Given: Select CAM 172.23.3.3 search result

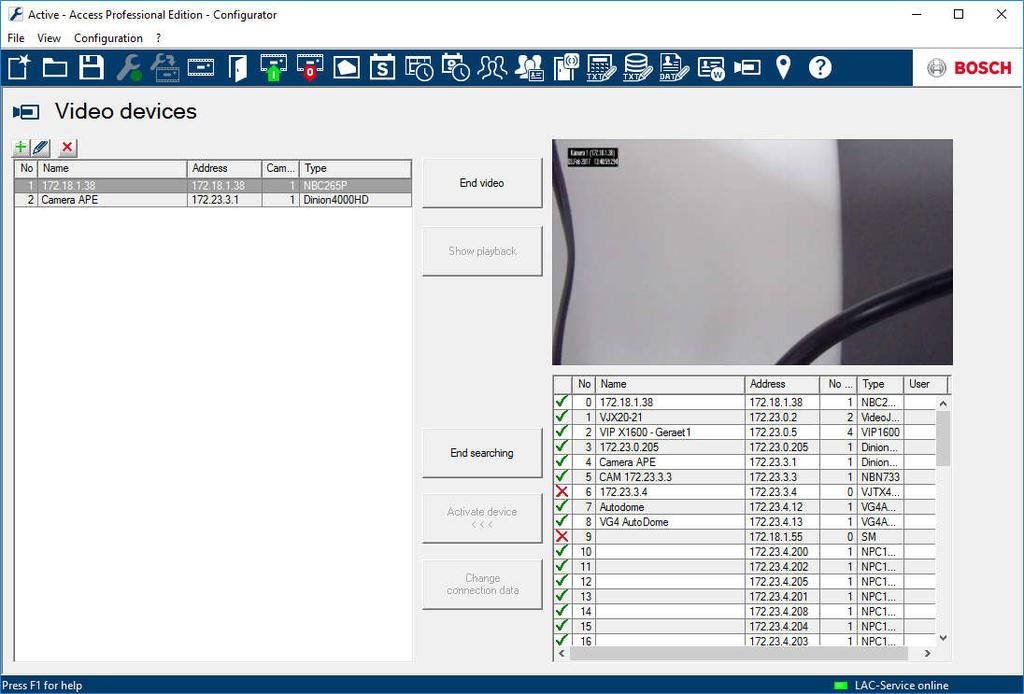Looking at the screenshot, I should click(x=744, y=477).
